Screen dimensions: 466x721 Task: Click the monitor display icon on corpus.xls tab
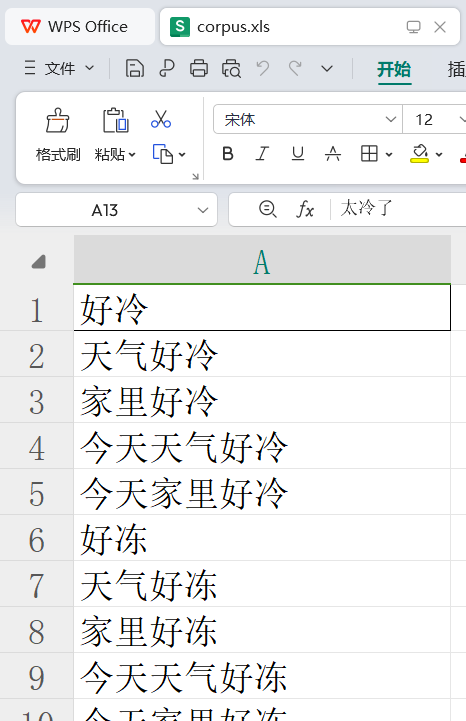[x=414, y=27]
